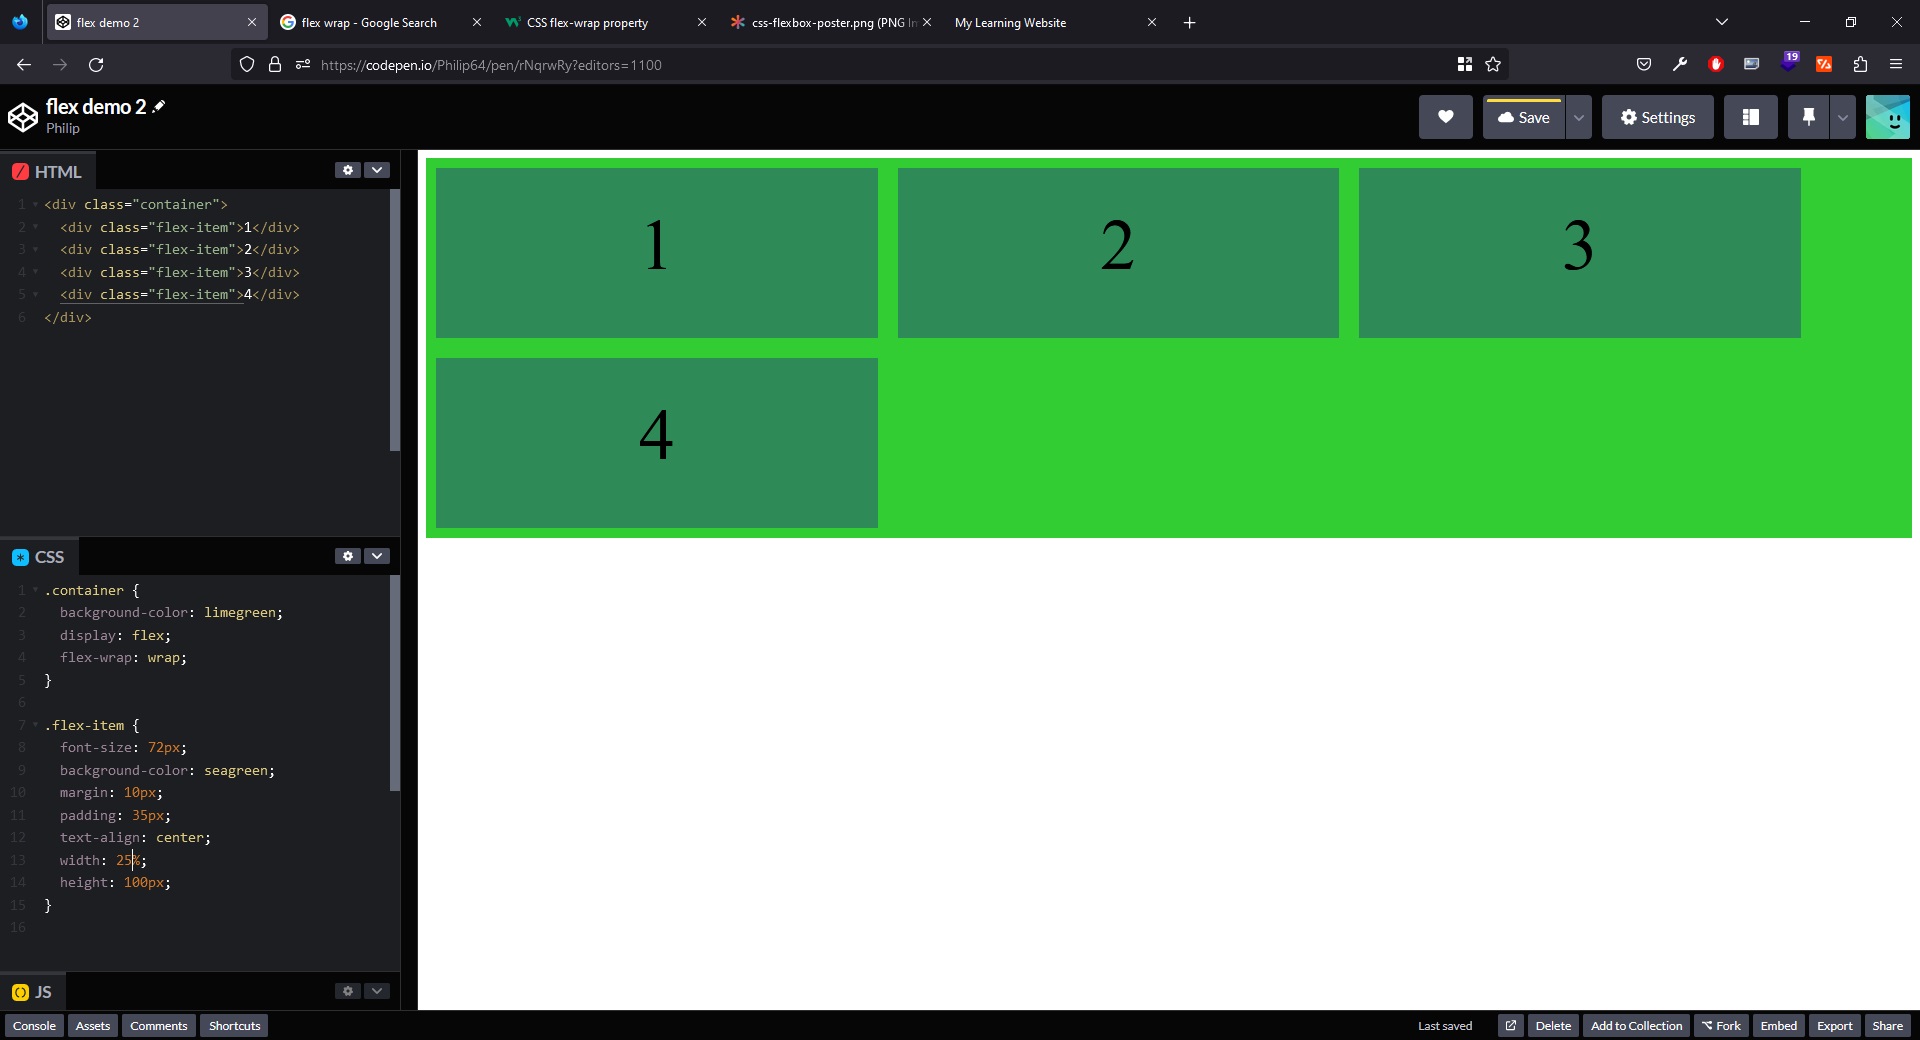Open the Comments panel
The width and height of the screenshot is (1920, 1040).
click(159, 1025)
